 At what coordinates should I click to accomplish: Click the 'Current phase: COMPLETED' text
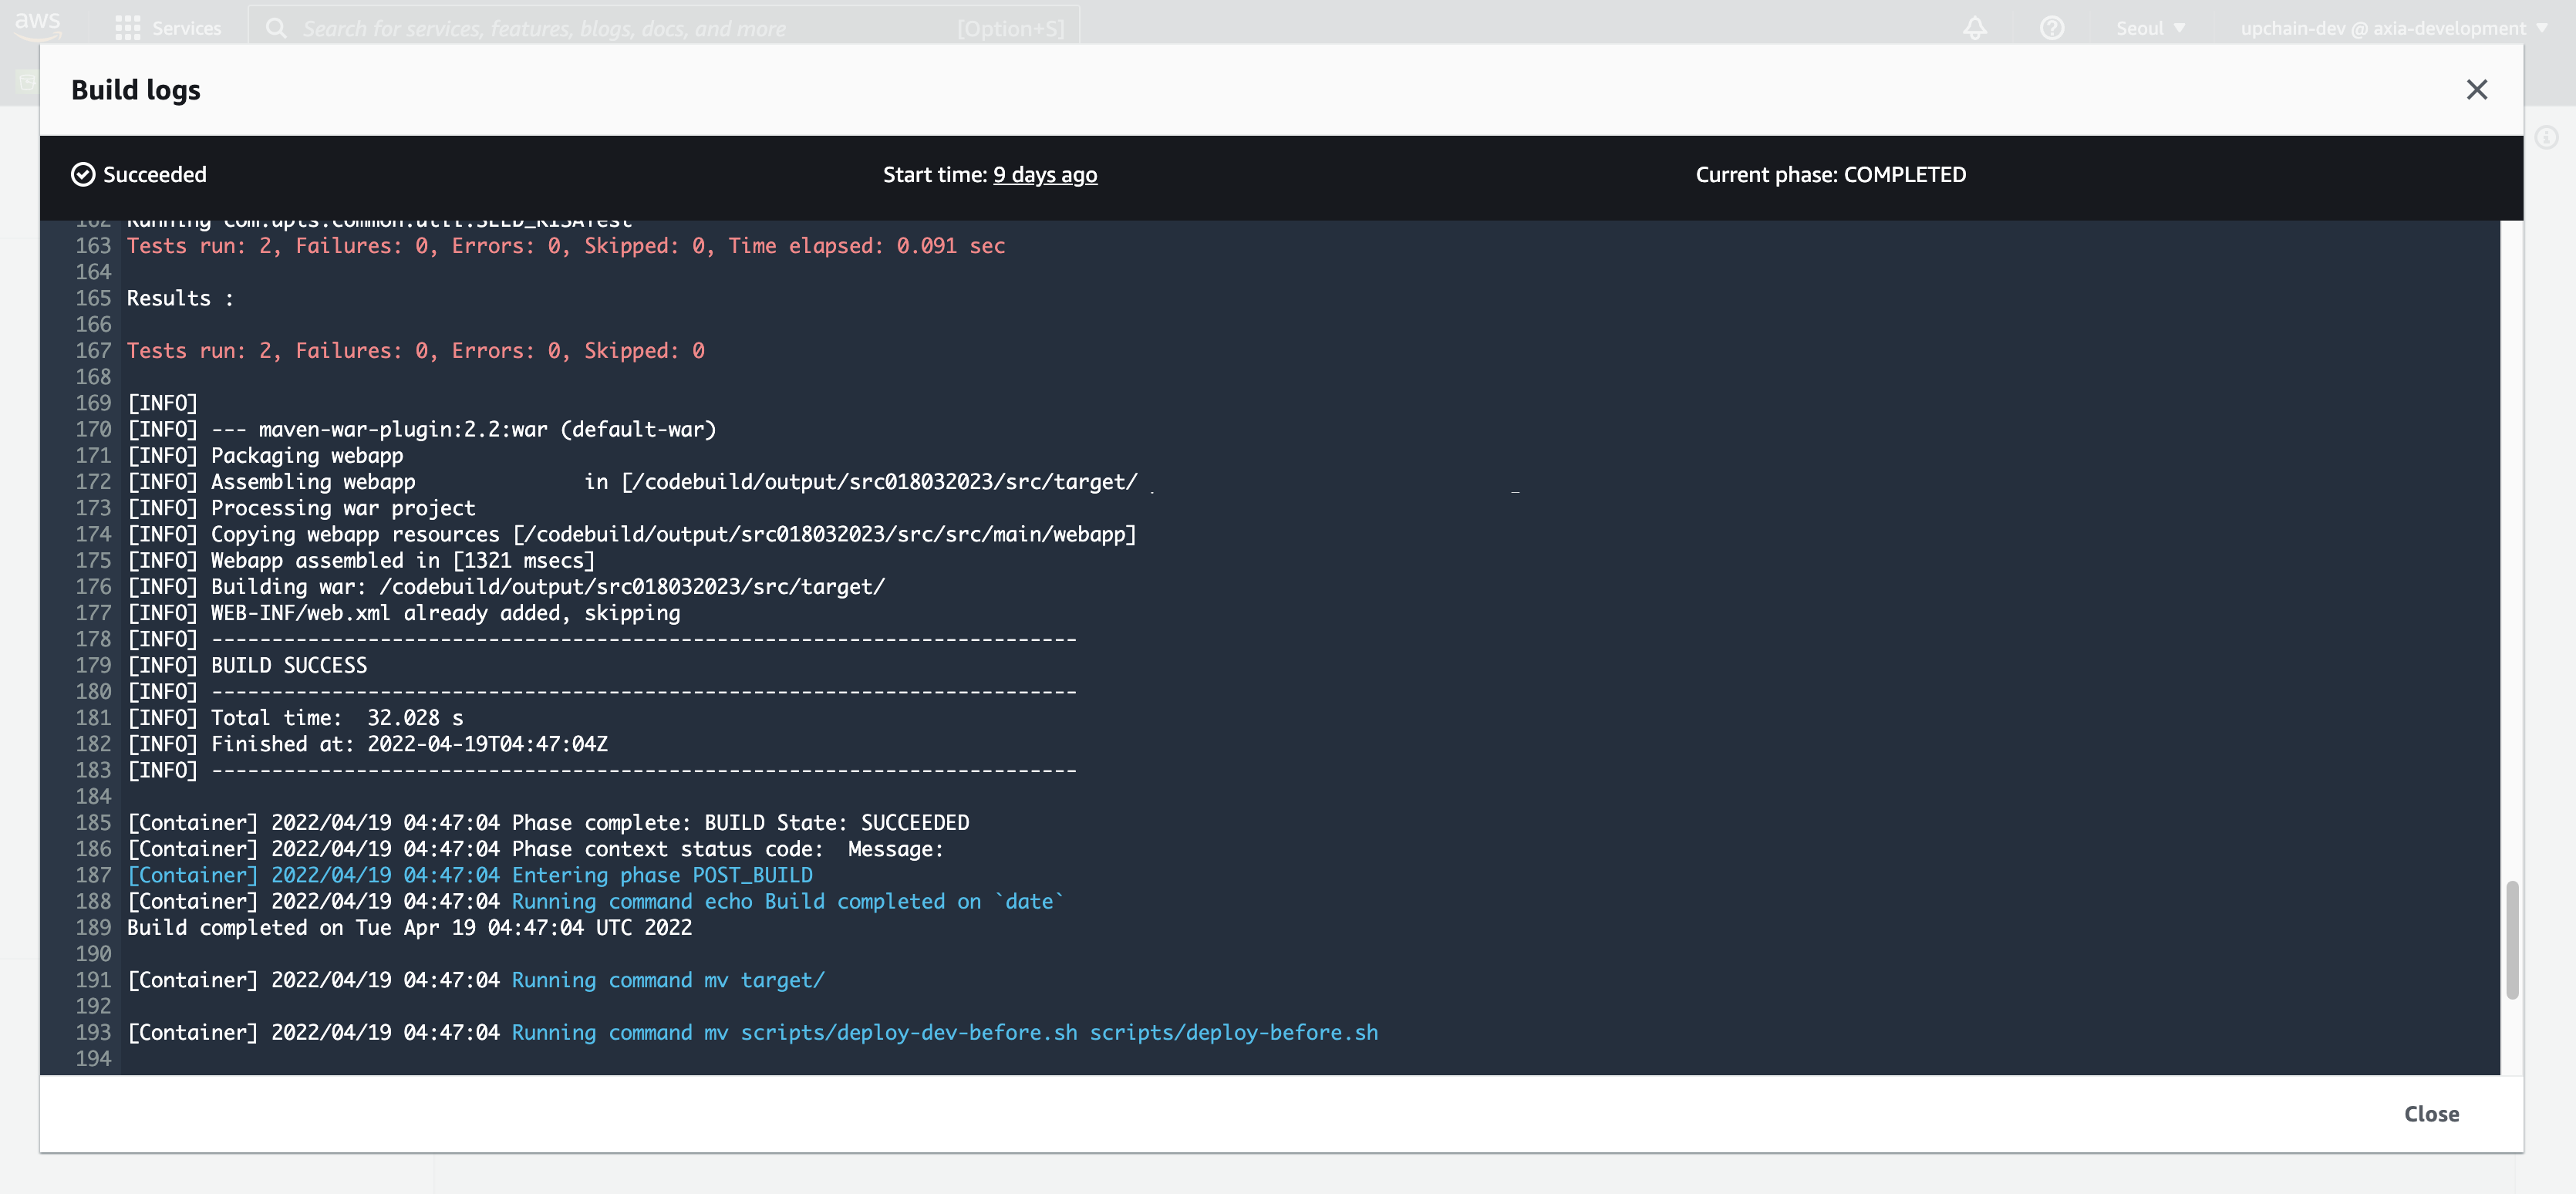coord(1829,175)
